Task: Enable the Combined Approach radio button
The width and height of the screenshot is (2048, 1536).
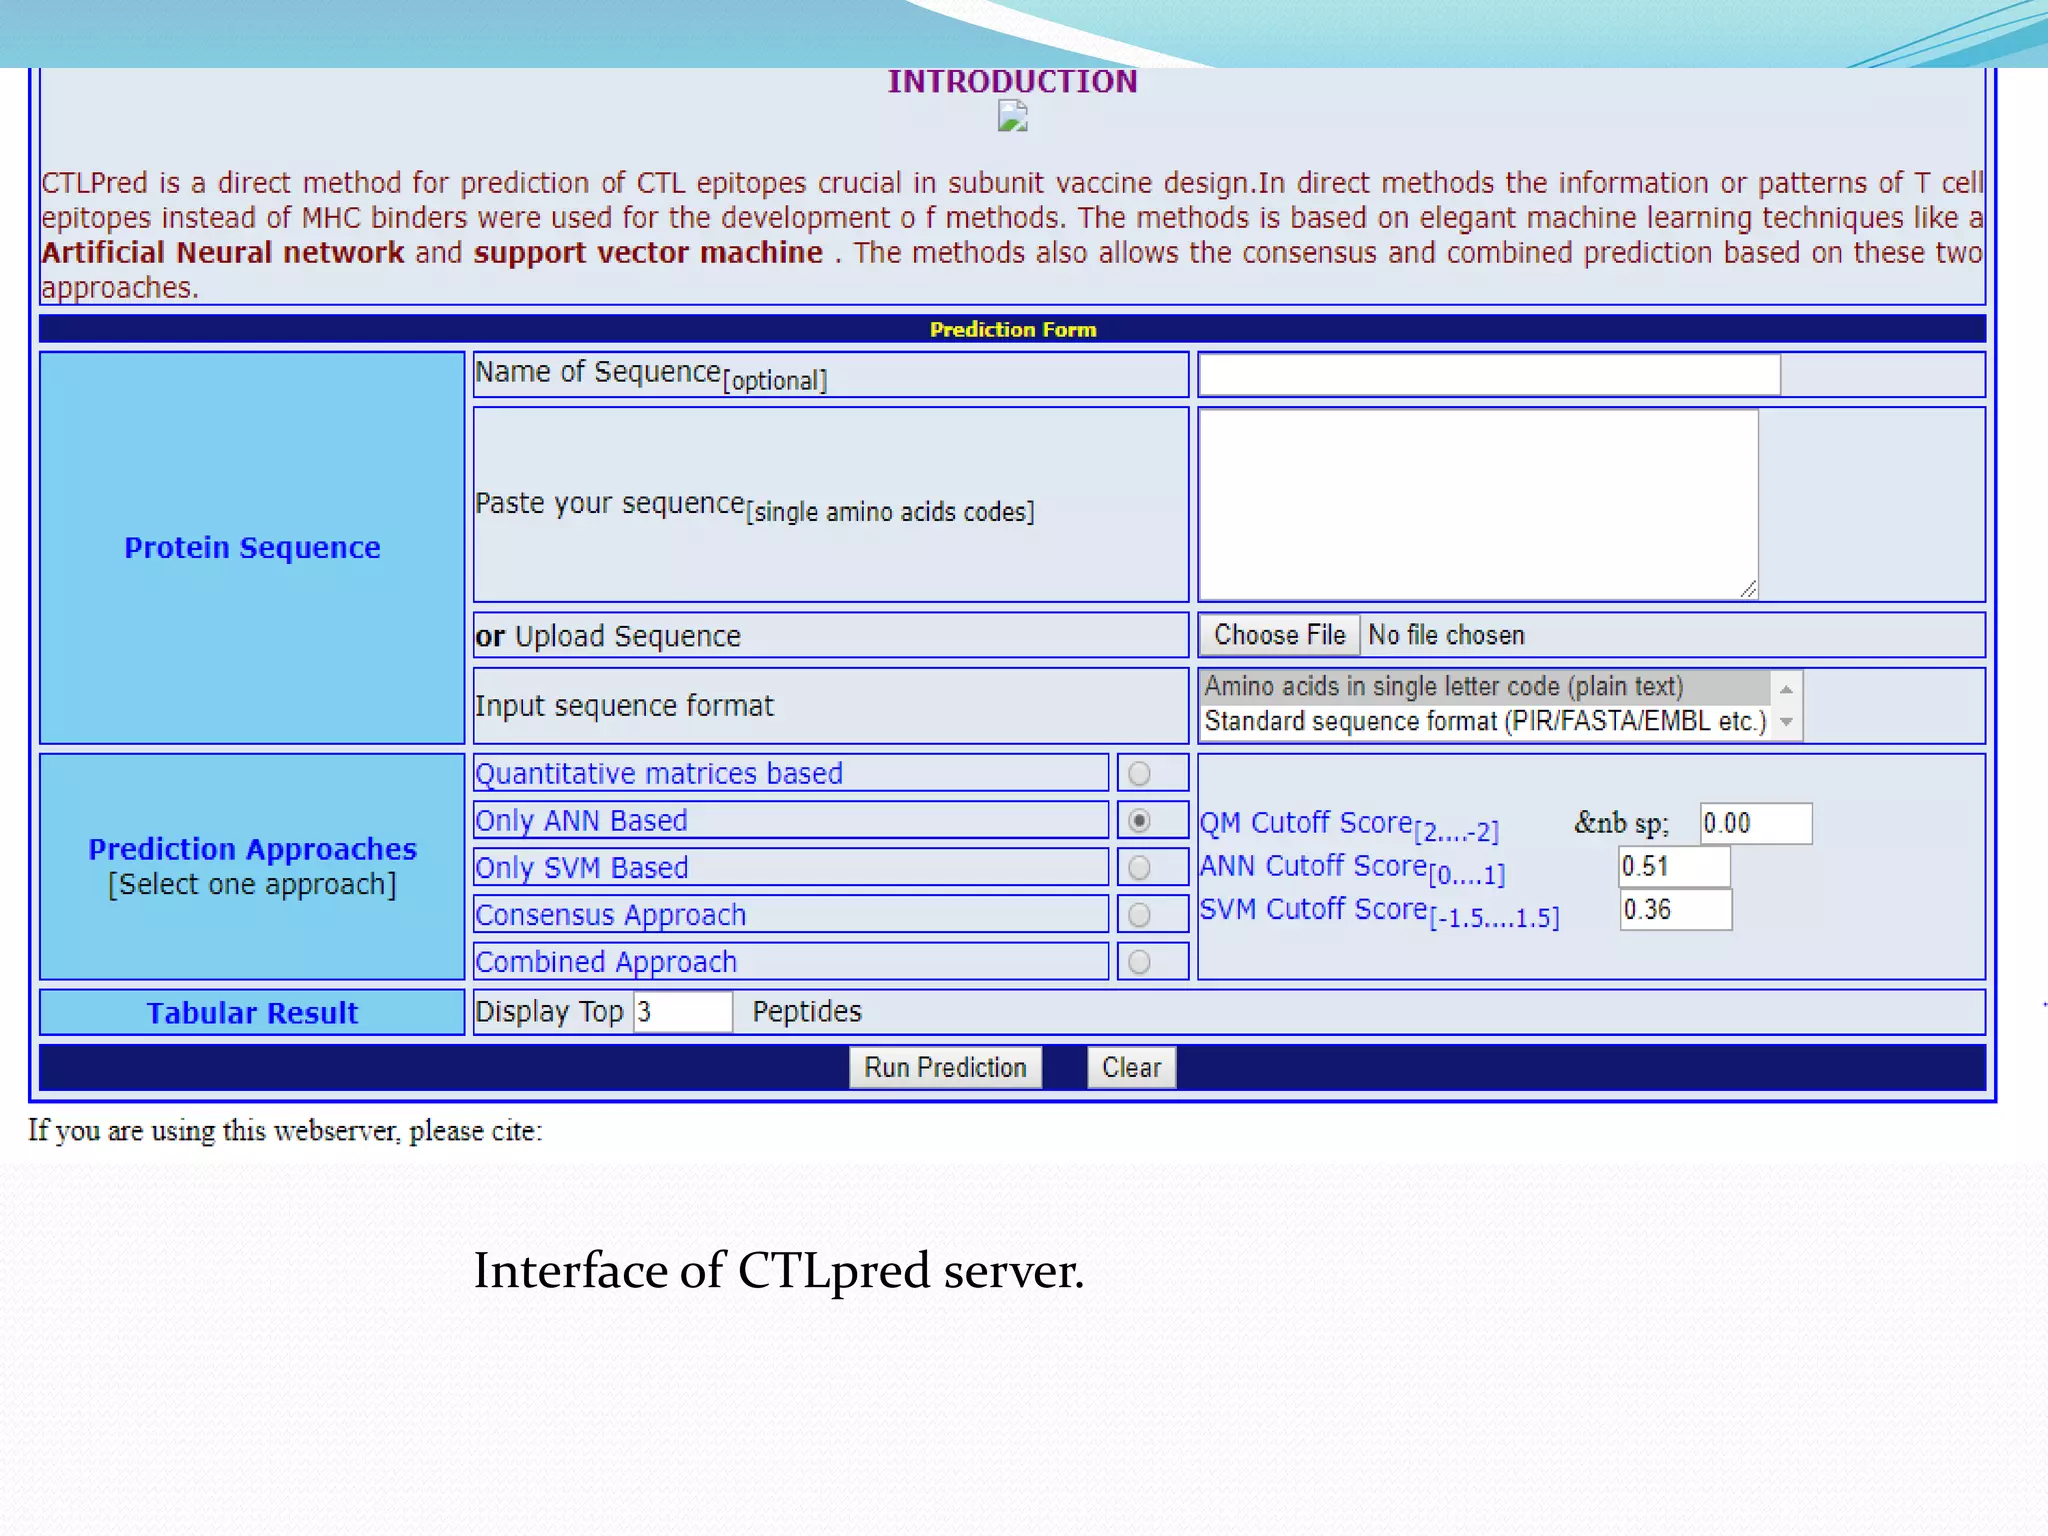Action: coord(1139,961)
